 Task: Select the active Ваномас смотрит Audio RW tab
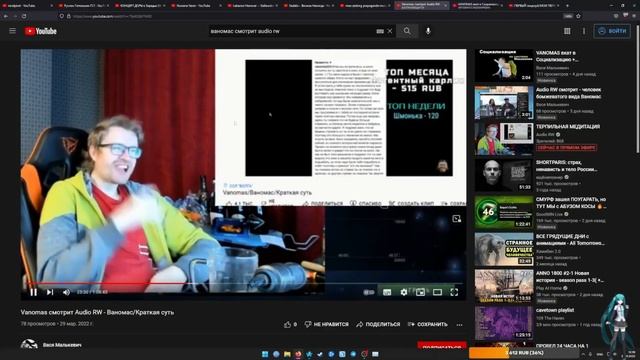click(x=422, y=6)
